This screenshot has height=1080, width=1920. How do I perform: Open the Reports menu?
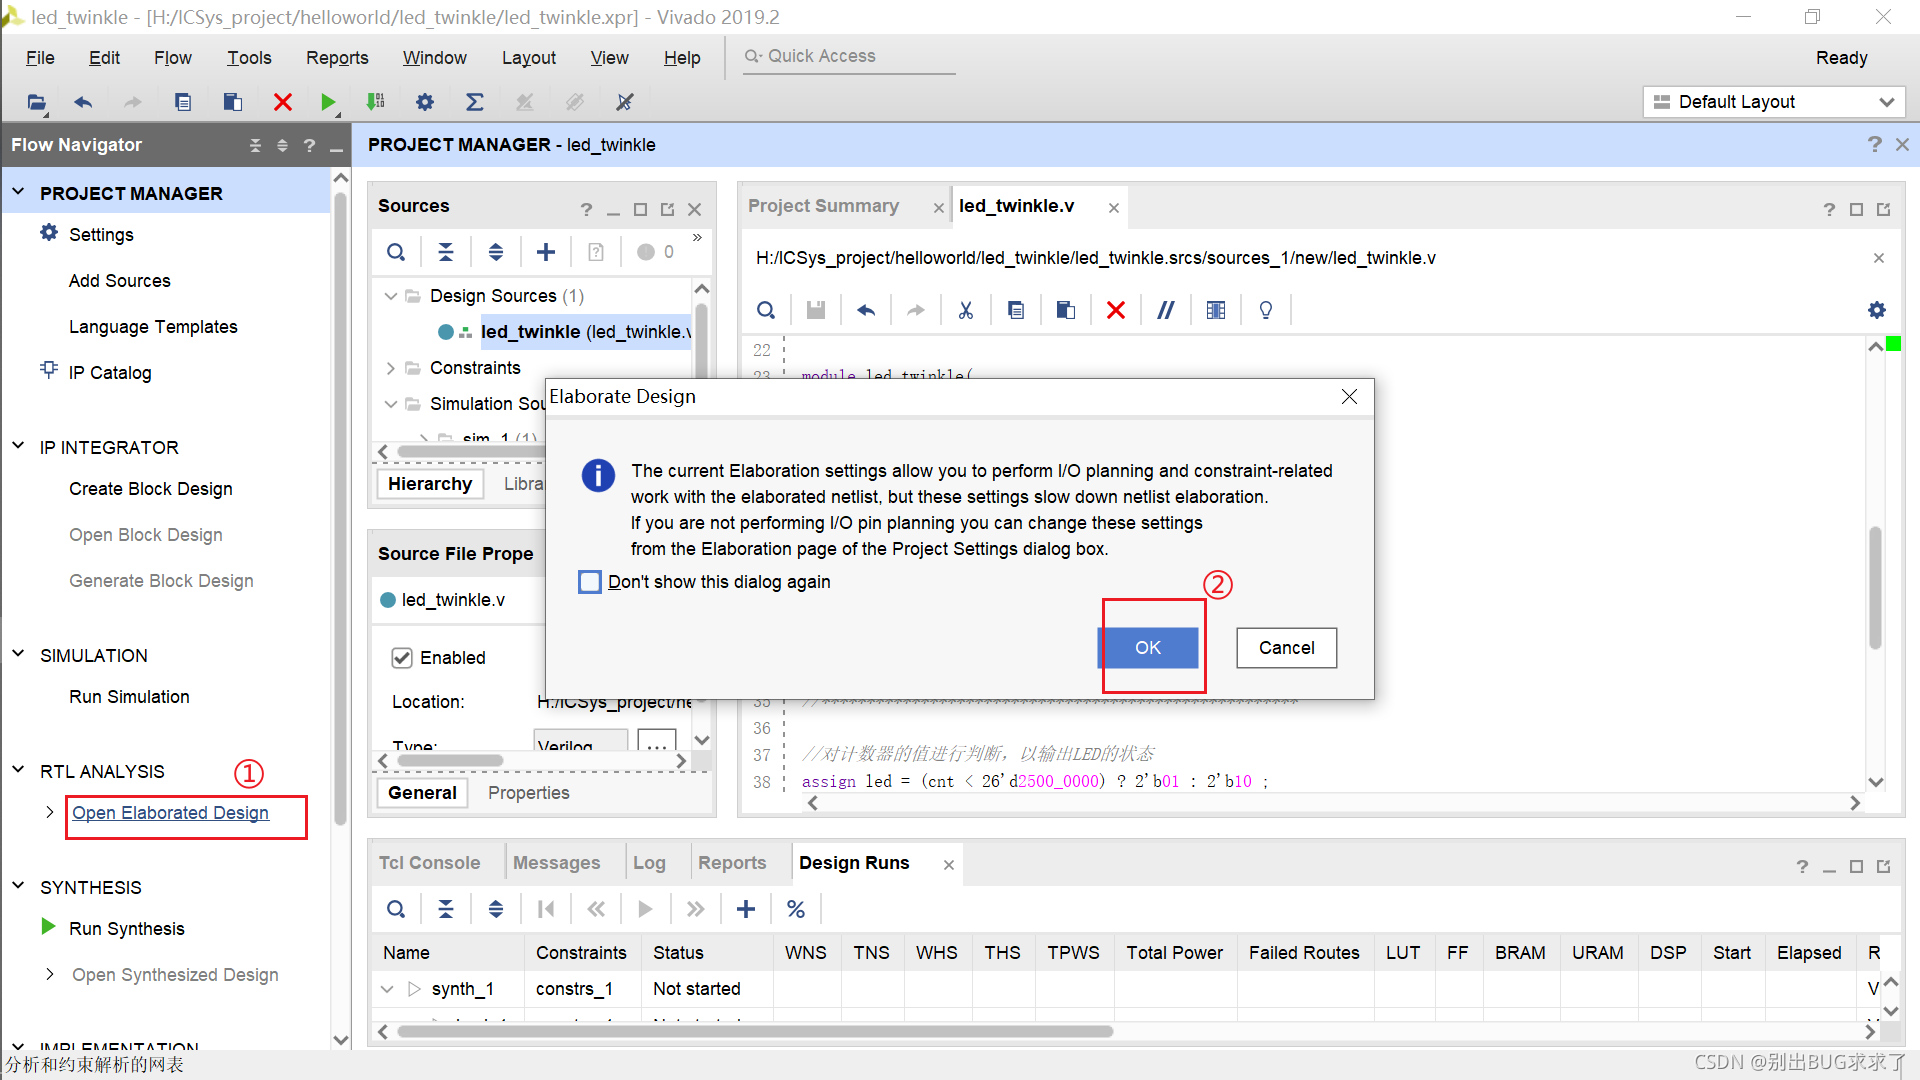click(x=337, y=58)
